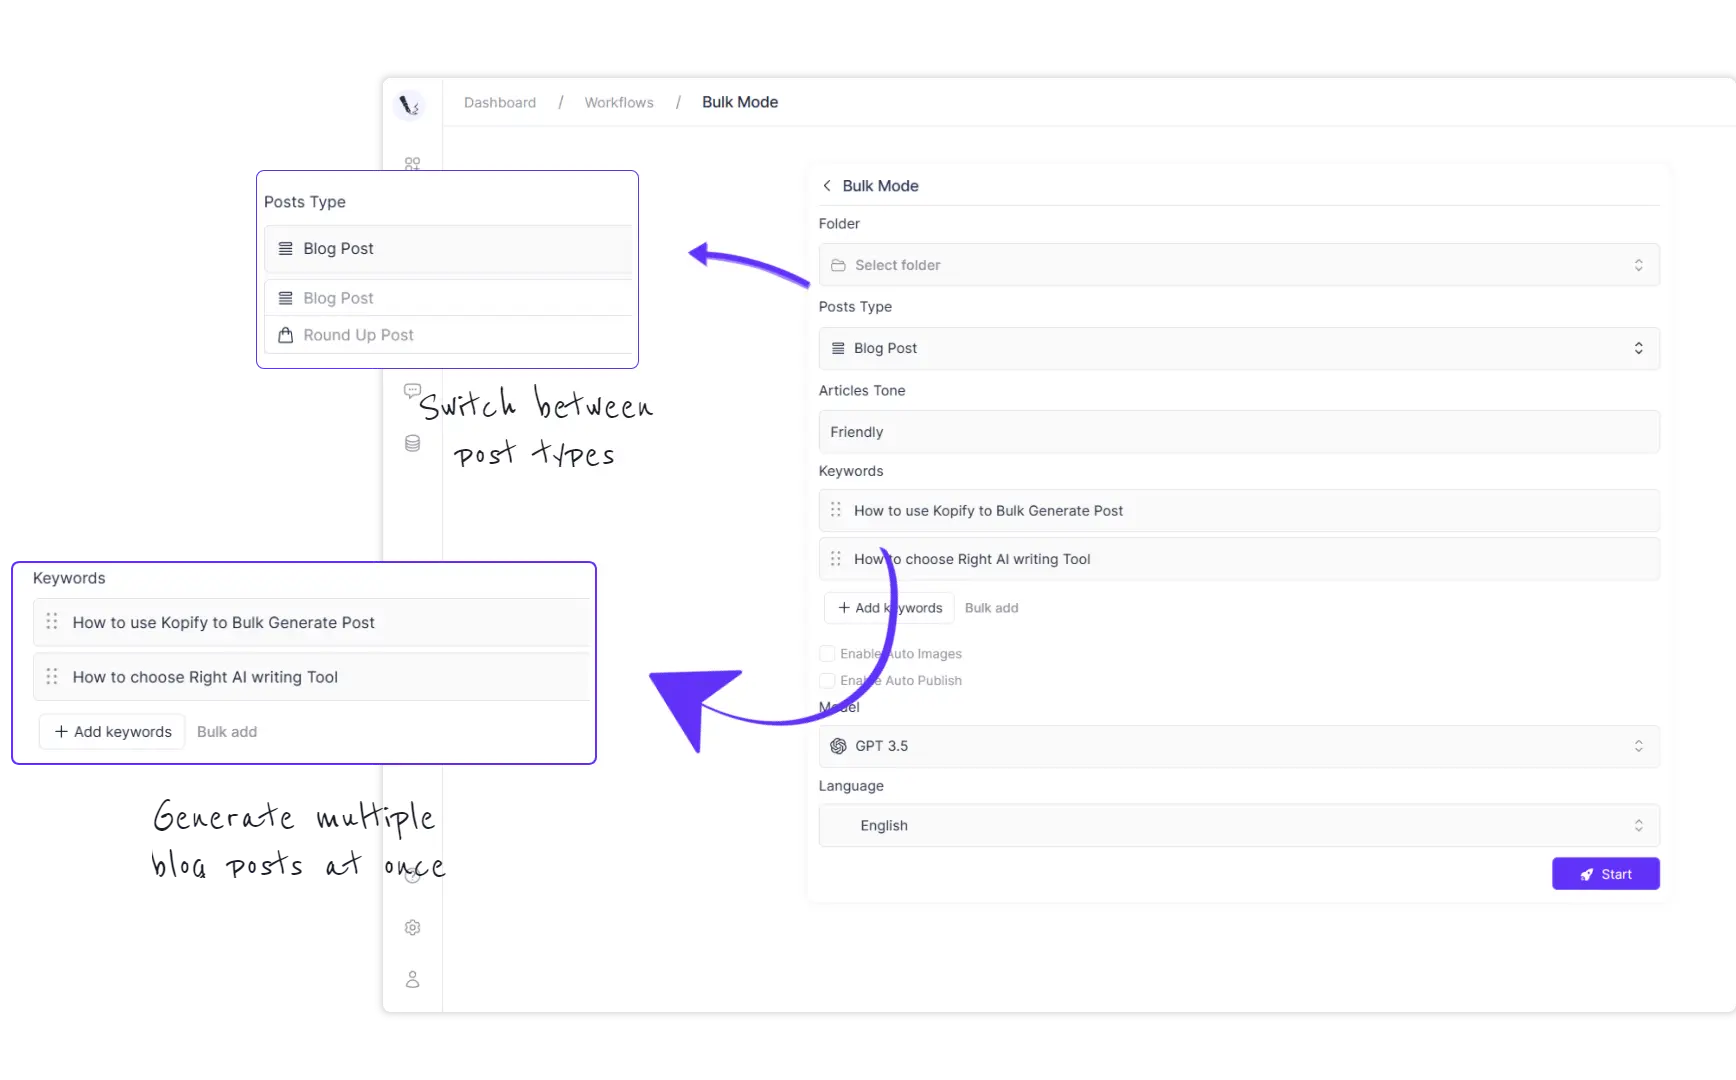1736x1080 pixels.
Task: Click the database sidebar icon
Action: click(412, 442)
